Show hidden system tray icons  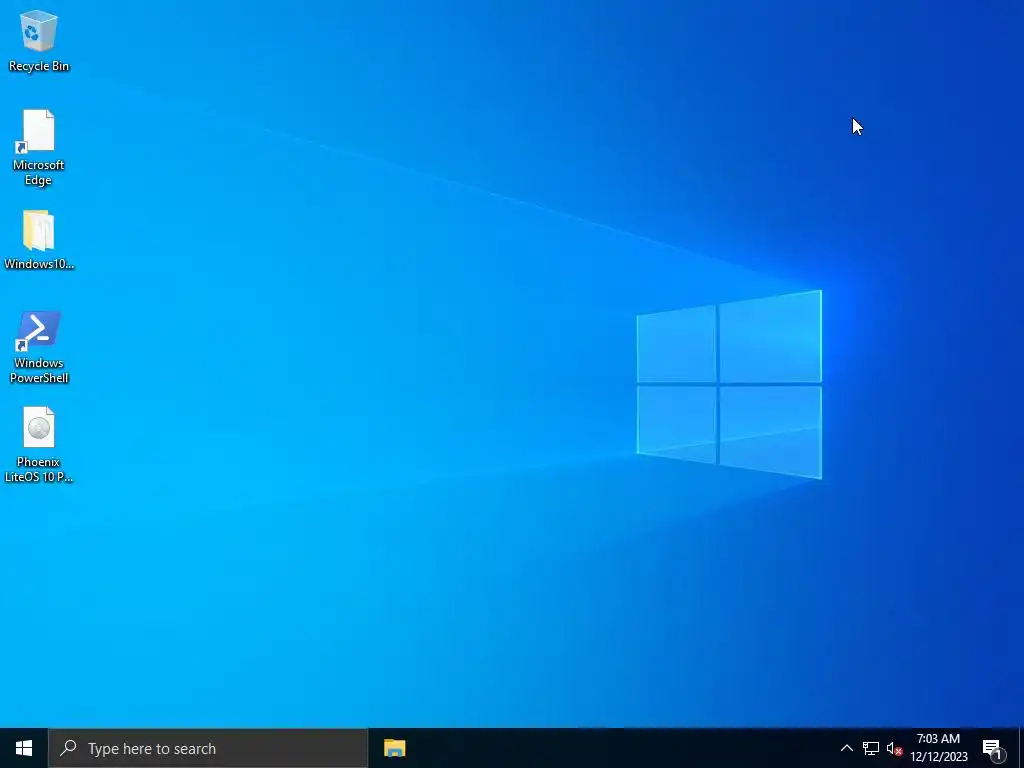(846, 748)
